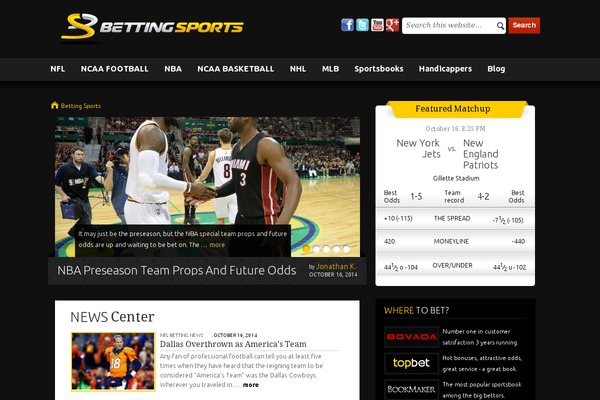This screenshot has width=600, height=400.
Task: Click +10 (-115) spread odds
Action: click(398, 219)
